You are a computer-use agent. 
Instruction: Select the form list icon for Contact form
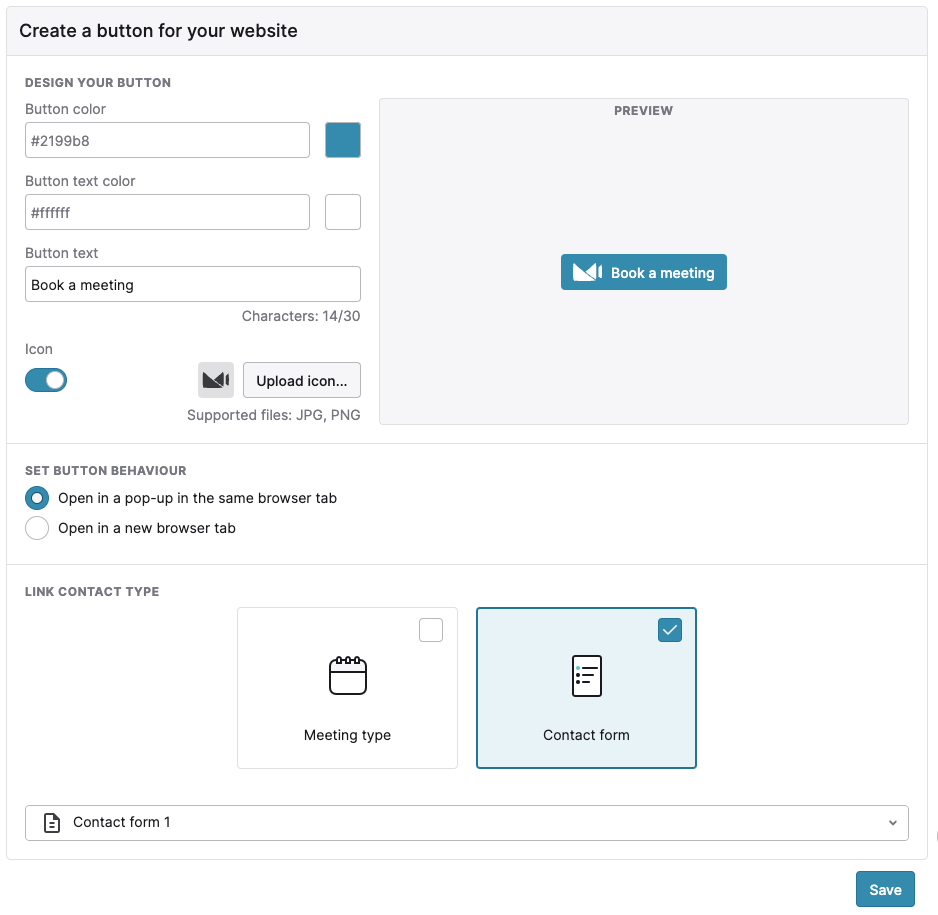587,676
